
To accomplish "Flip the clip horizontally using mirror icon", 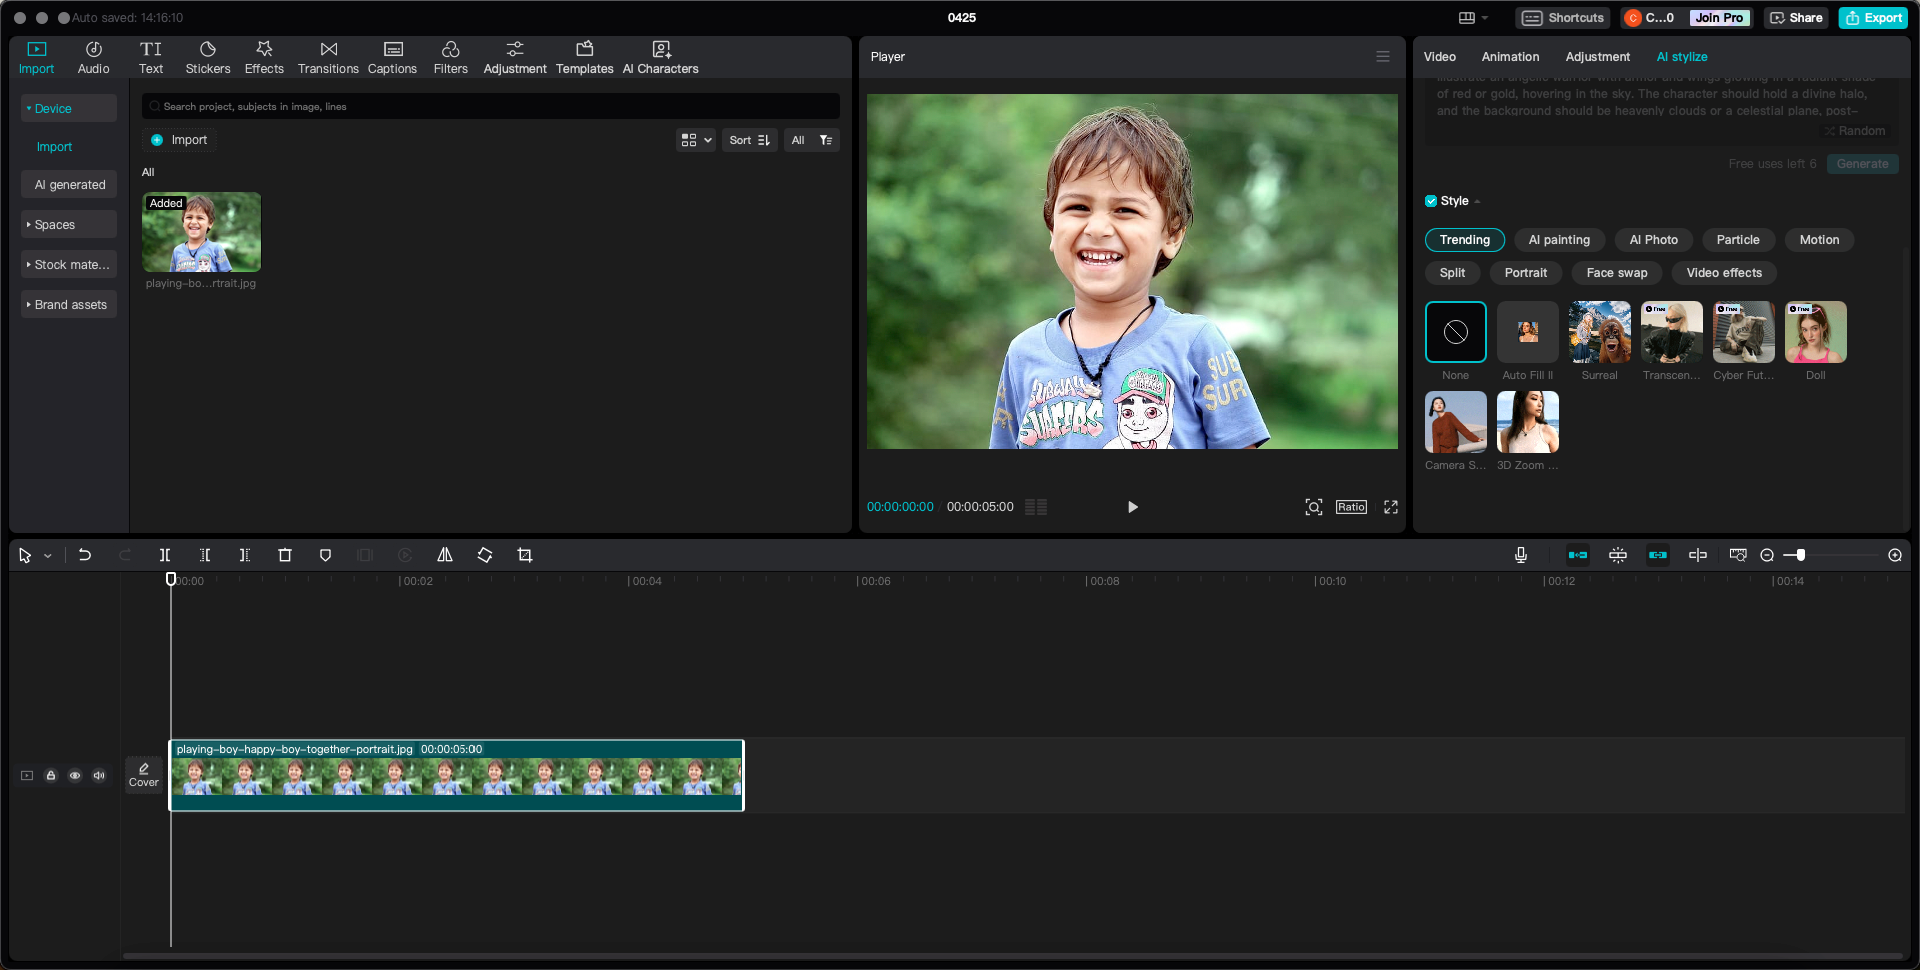I will 444,555.
